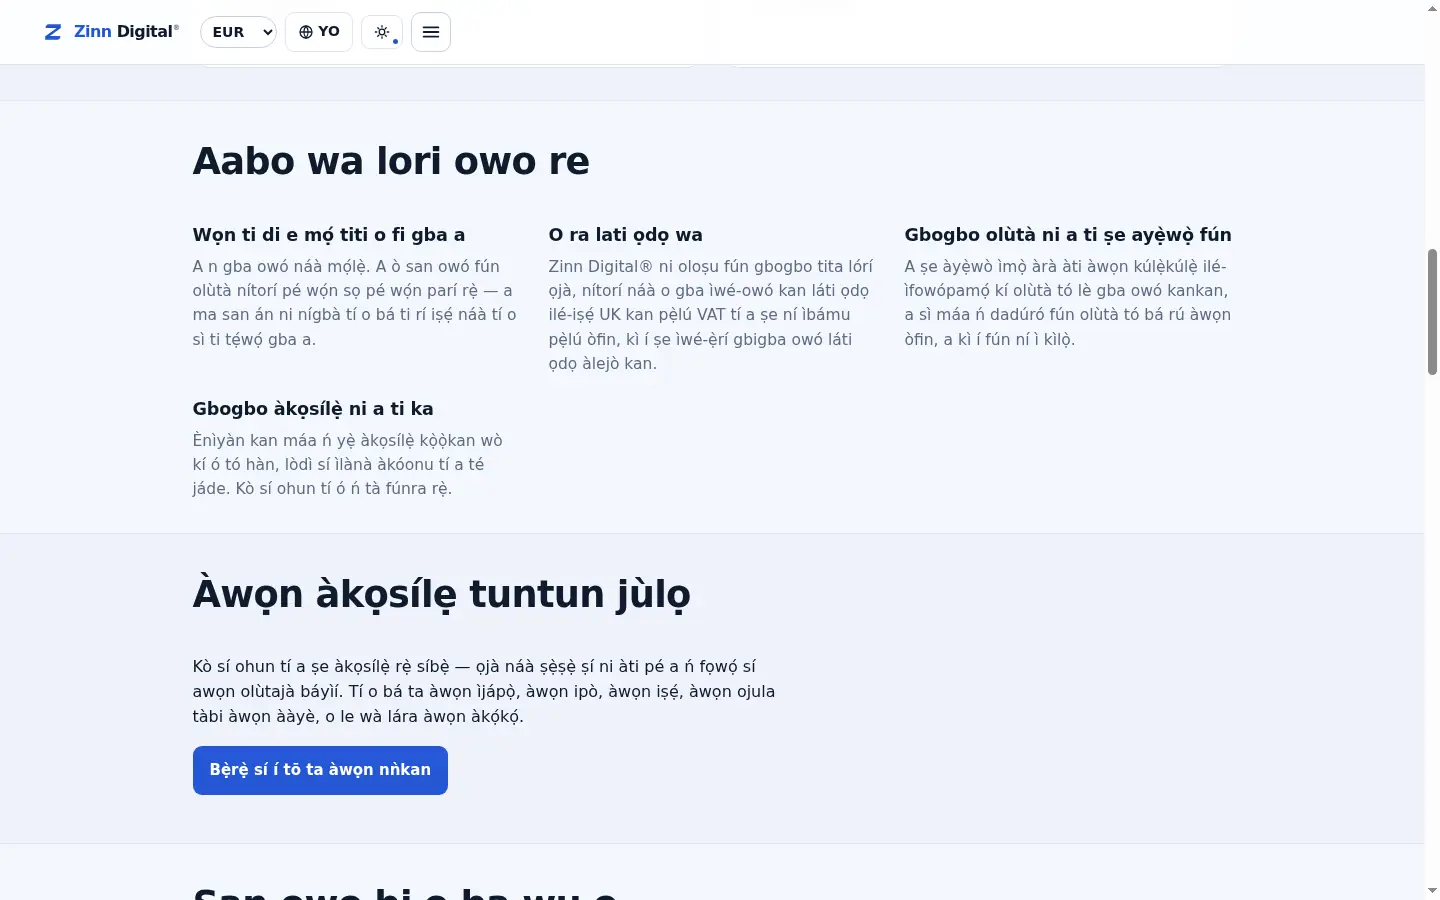The width and height of the screenshot is (1440, 900).
Task: Click 'Gbogbo olùtà ni a ti ṣe ayẹ̀wò fún' heading
Action: coord(1068,235)
